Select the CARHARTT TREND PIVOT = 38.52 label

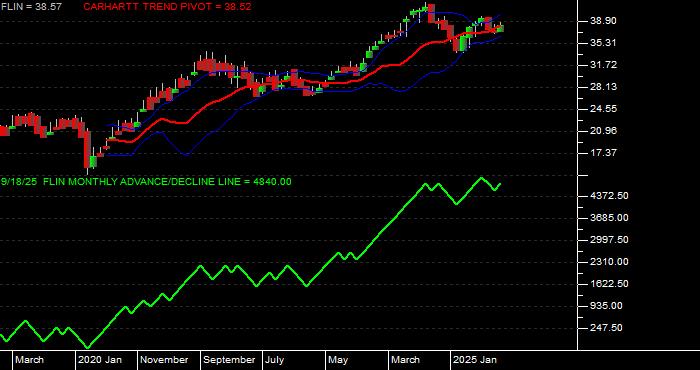(167, 7)
